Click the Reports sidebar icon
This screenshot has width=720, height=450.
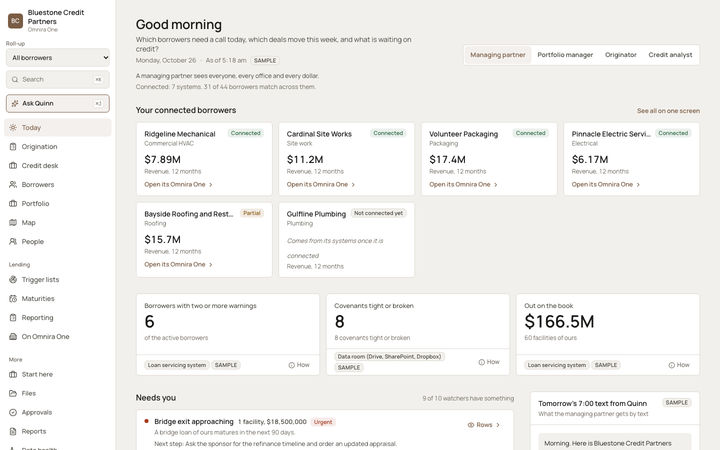point(13,431)
